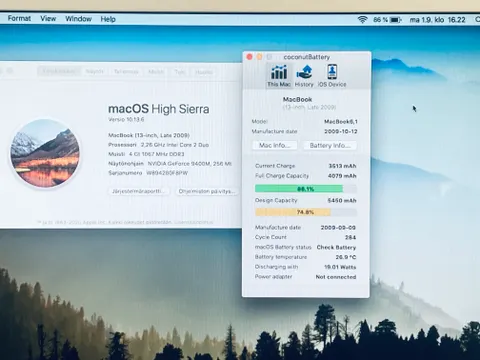Screen dimensions: 480x360
Task: Click the menu bar date and time
Action: coord(437,20)
